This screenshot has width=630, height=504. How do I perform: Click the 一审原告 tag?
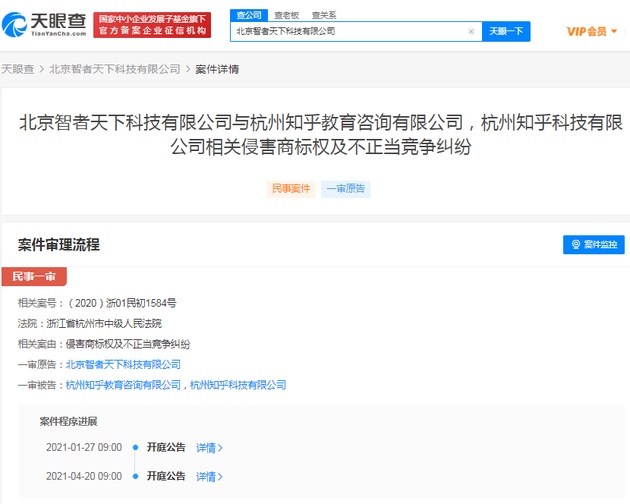(346, 188)
